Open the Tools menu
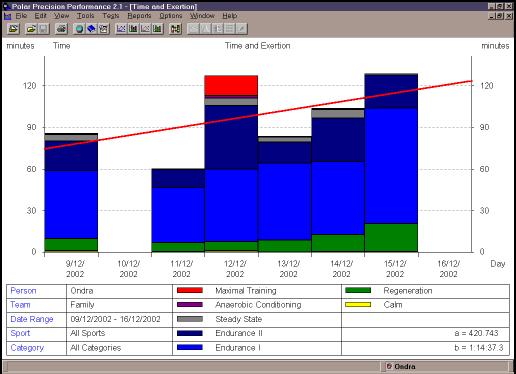Viewport: 516px width, 374px height. click(85, 16)
